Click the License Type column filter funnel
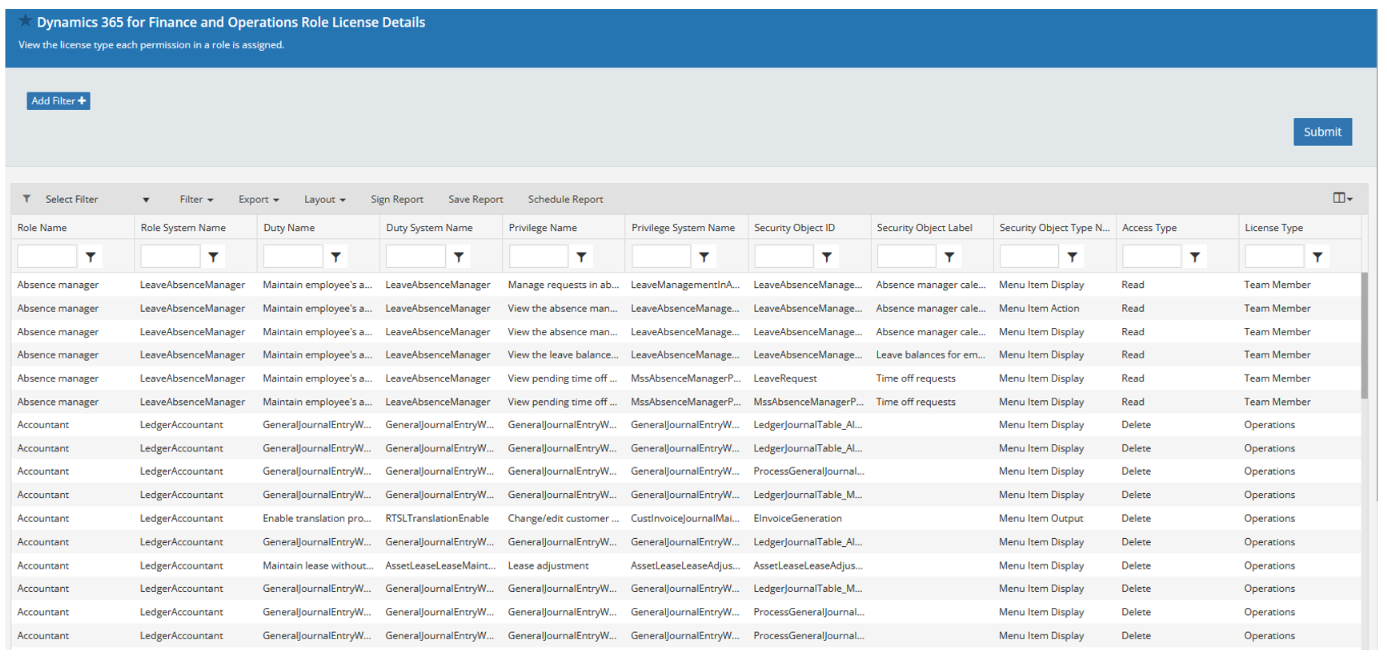 tap(1318, 257)
